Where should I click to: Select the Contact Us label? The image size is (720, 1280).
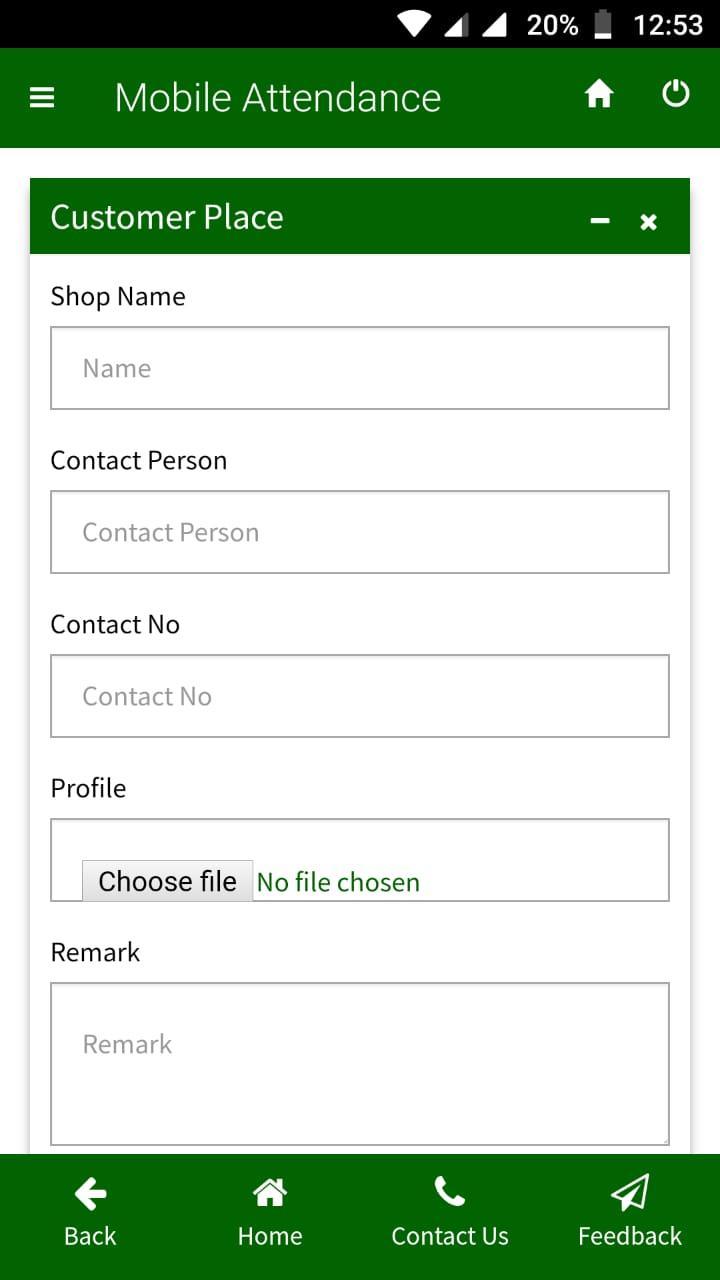pyautogui.click(x=450, y=1236)
